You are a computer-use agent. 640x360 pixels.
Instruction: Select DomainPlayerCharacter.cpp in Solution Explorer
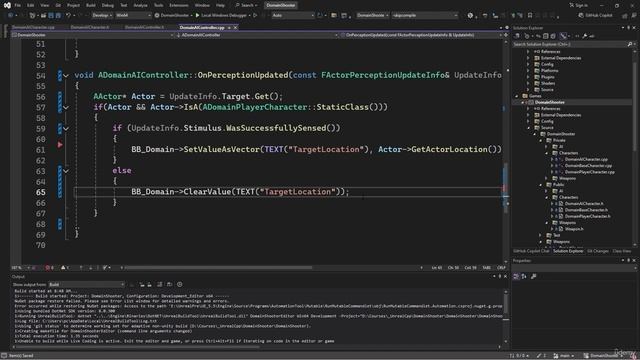[x=590, y=172]
